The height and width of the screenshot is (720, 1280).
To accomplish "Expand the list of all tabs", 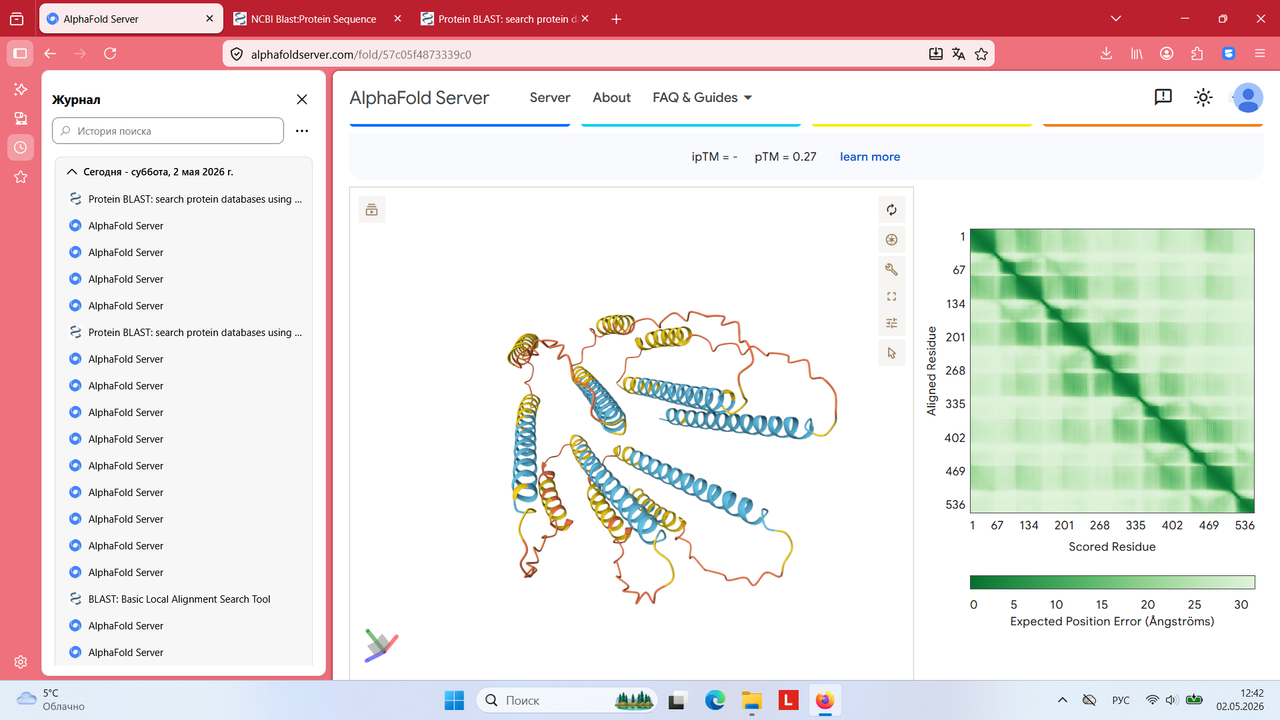I will tap(1117, 19).
